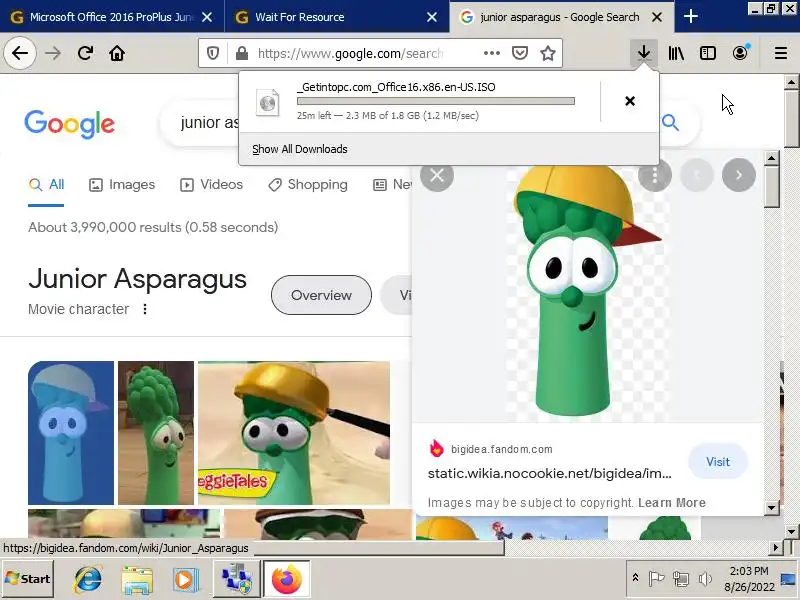Viewport: 800px width, 600px height.
Task: Select the Videos search filter
Action: click(x=211, y=185)
